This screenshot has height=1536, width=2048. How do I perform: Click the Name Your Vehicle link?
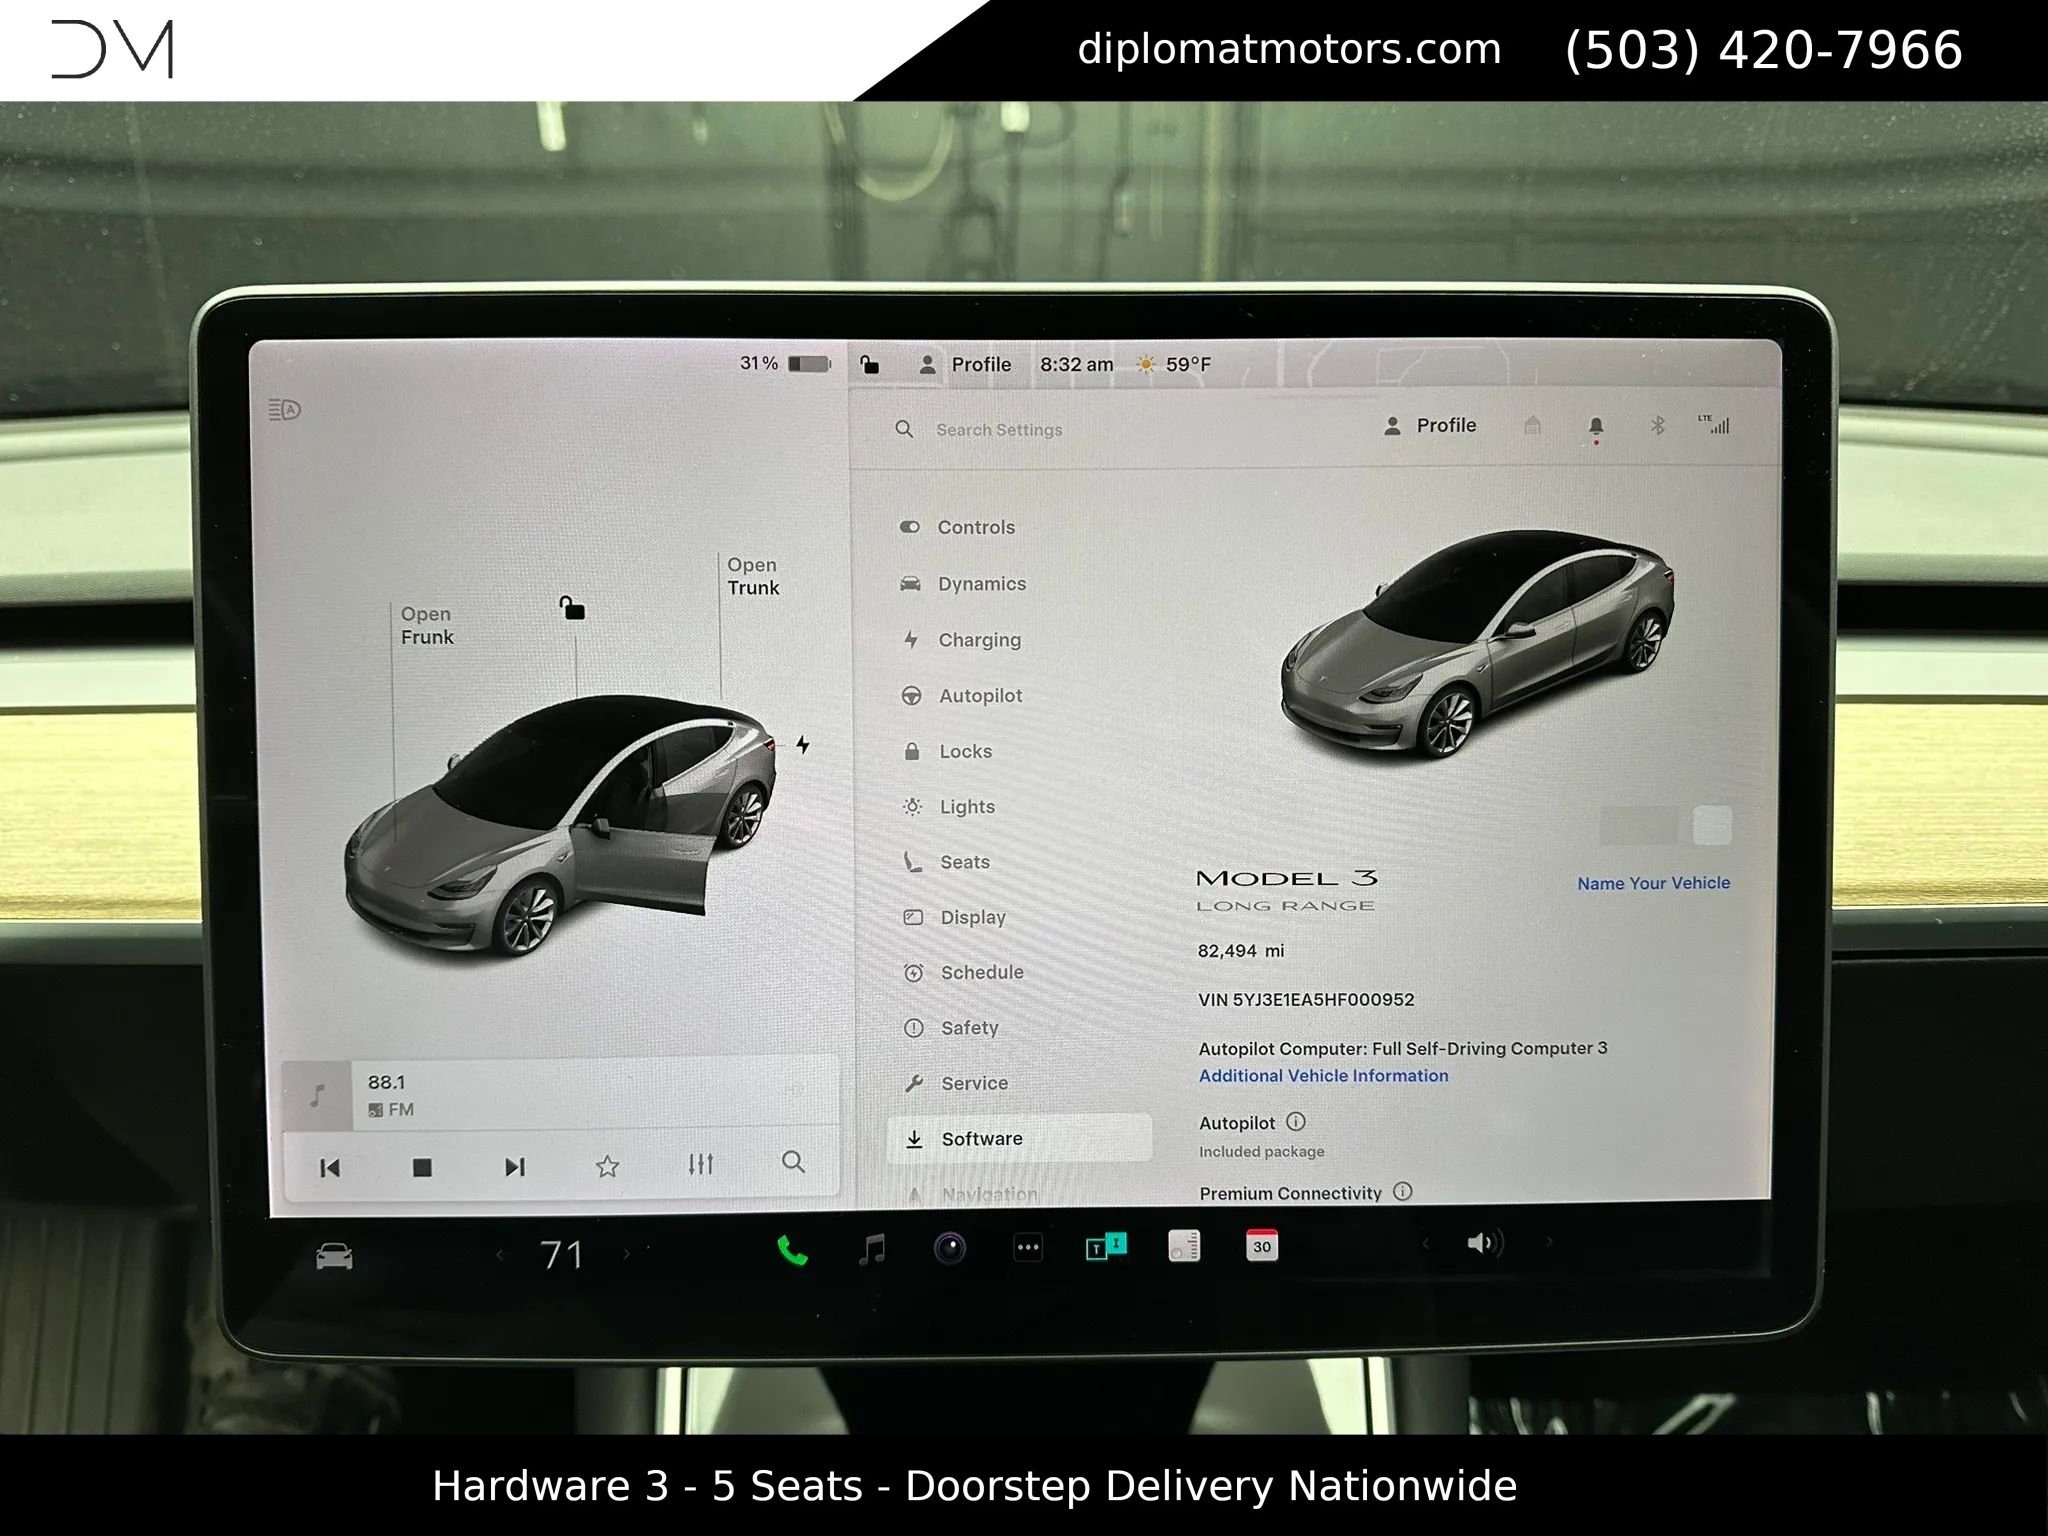point(1652,883)
